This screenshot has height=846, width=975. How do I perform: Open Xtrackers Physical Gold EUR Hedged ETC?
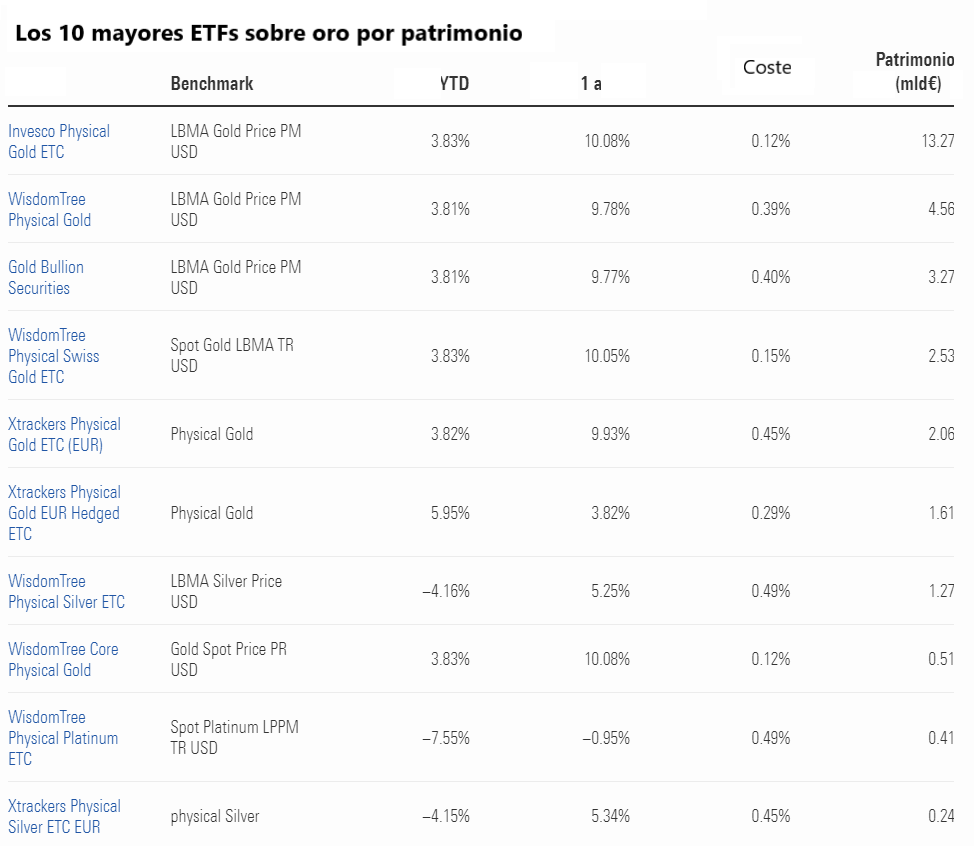(64, 513)
